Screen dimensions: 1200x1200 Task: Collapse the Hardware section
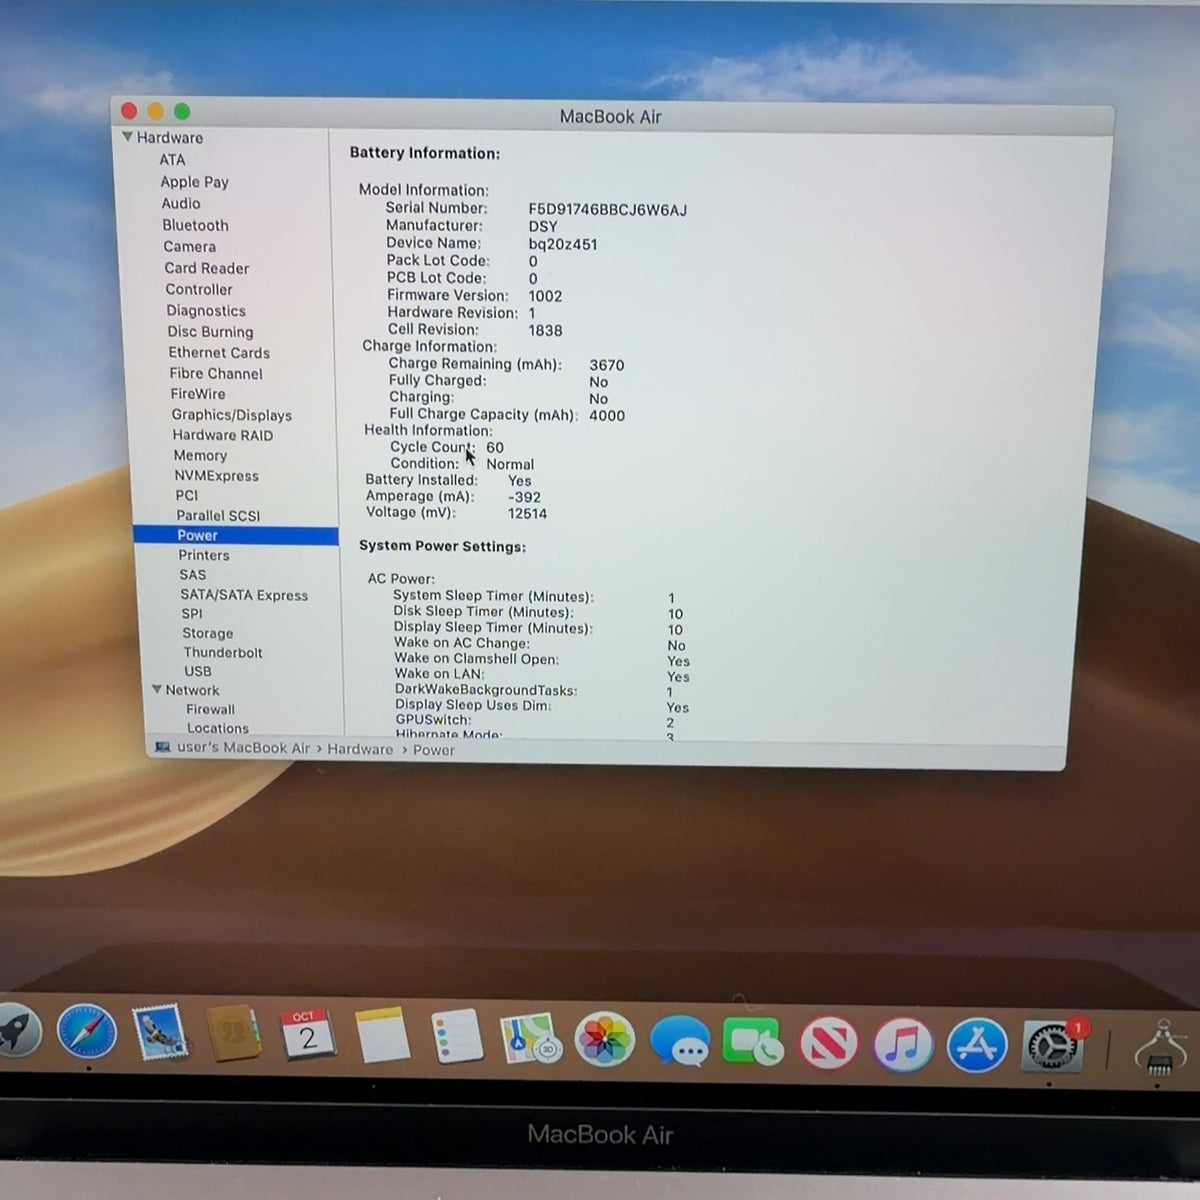pos(127,137)
